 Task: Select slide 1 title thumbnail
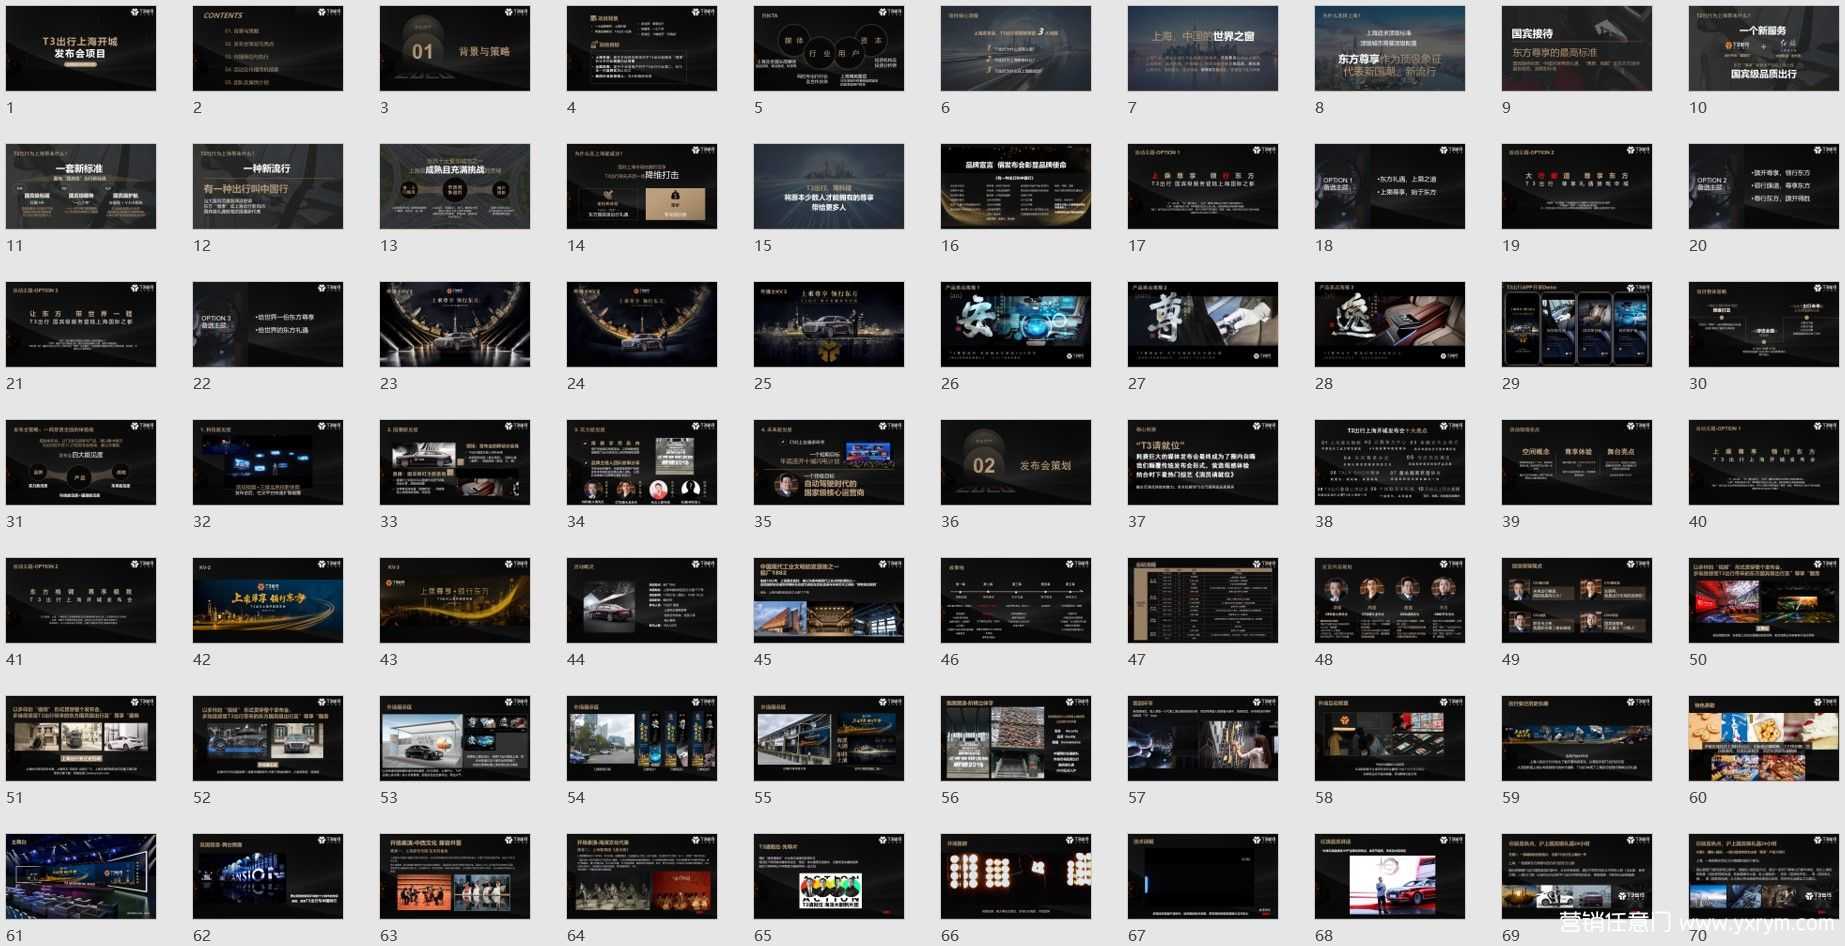click(x=81, y=48)
